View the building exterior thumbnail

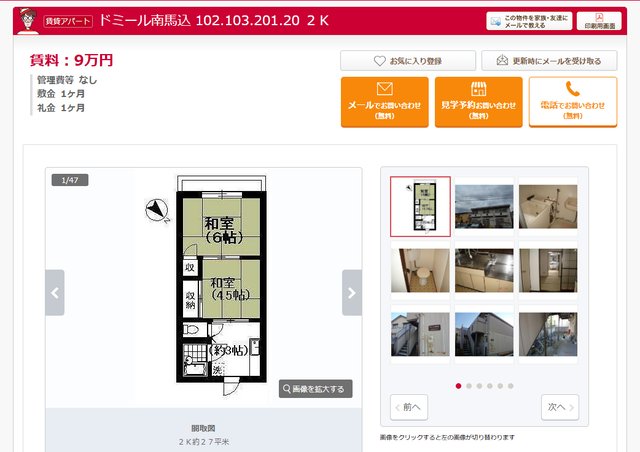(x=484, y=207)
